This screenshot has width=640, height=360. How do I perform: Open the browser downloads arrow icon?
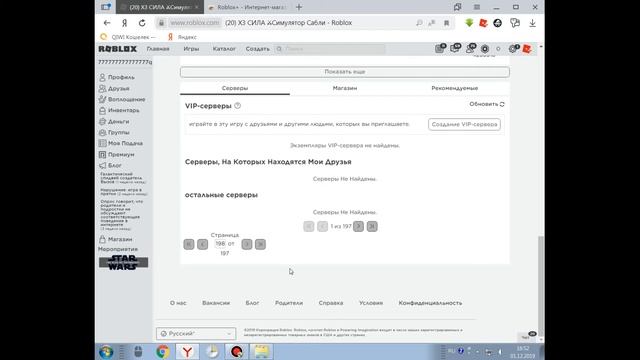click(532, 23)
